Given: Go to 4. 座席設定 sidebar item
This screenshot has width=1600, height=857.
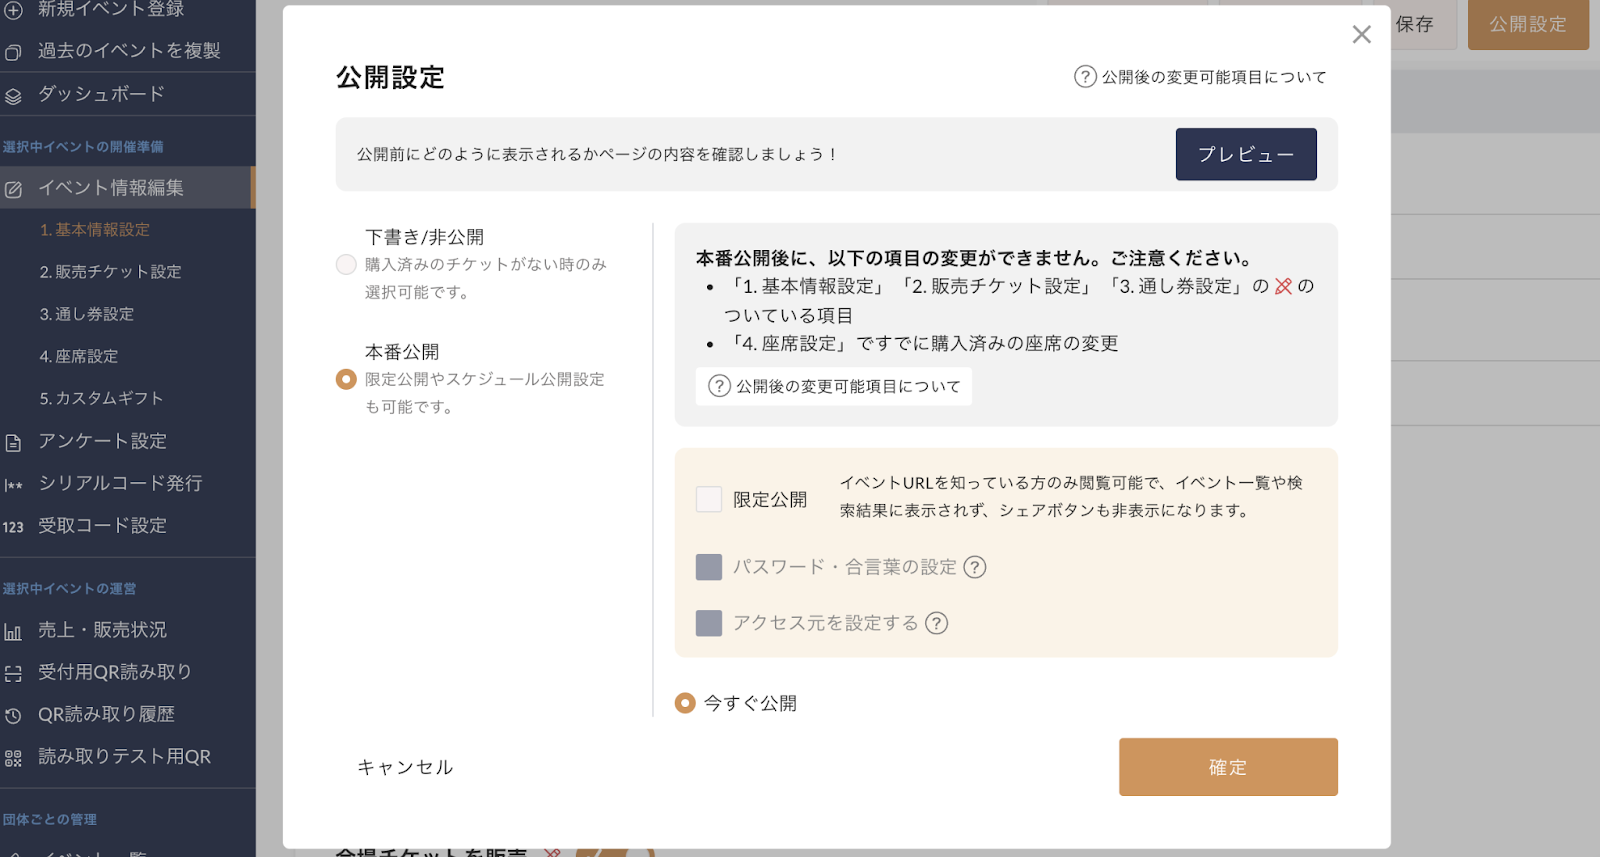Looking at the screenshot, I should coord(79,356).
